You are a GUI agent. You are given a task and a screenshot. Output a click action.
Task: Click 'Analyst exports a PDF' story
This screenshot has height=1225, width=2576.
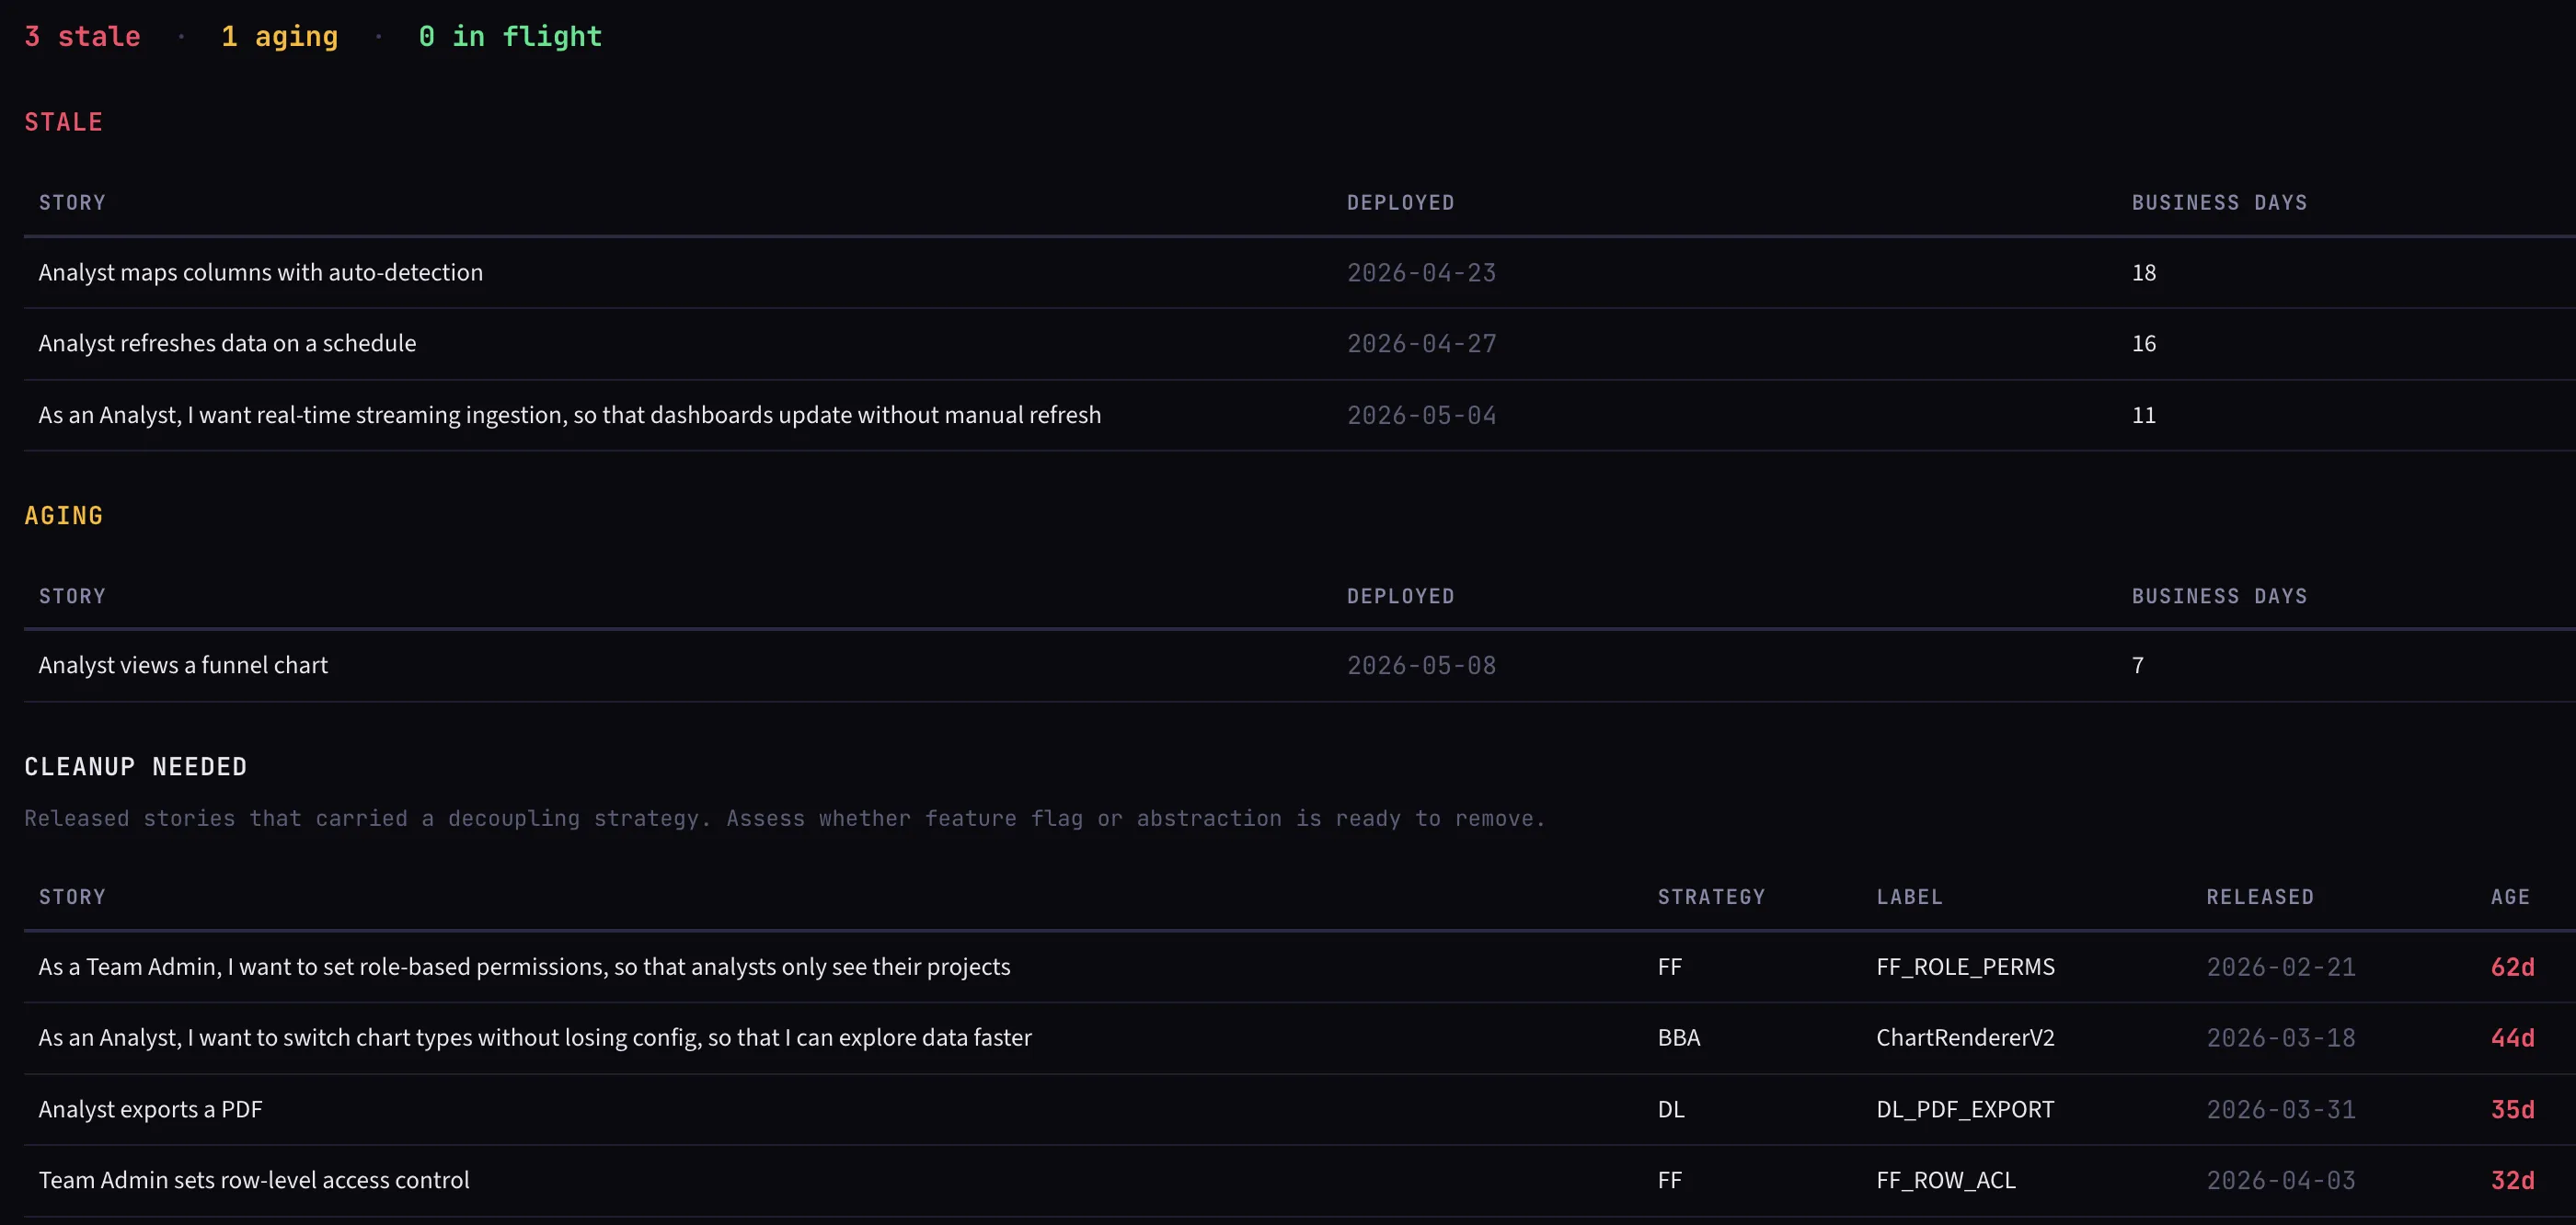click(150, 1110)
